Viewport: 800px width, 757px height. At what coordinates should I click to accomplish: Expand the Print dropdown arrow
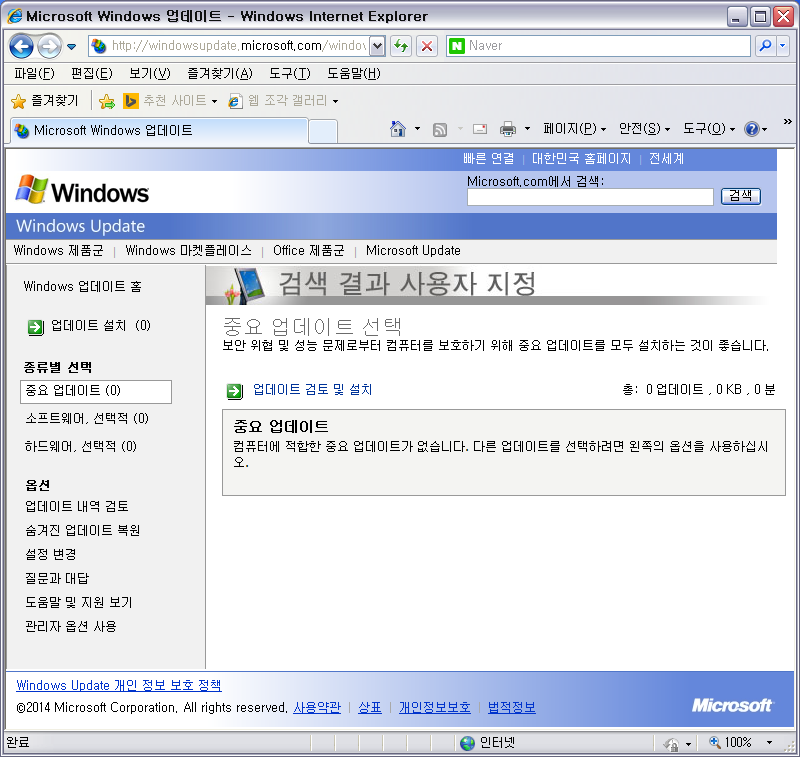click(x=528, y=129)
